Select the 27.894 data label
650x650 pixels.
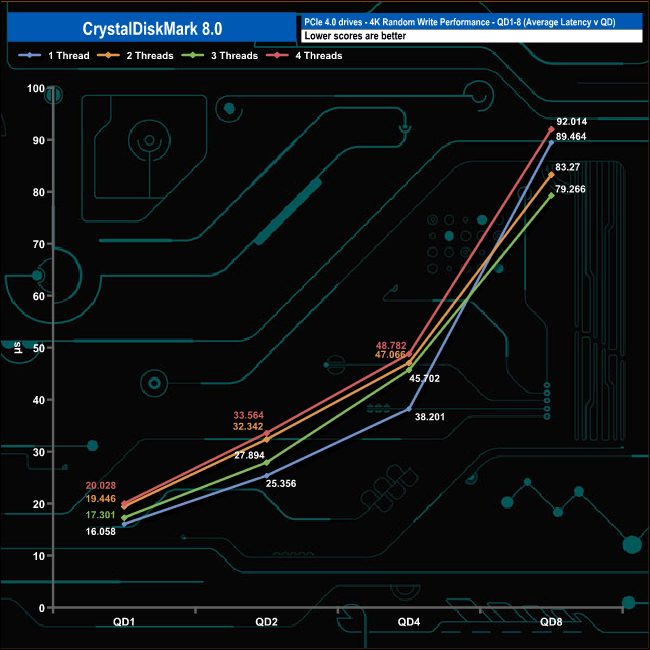pyautogui.click(x=249, y=455)
